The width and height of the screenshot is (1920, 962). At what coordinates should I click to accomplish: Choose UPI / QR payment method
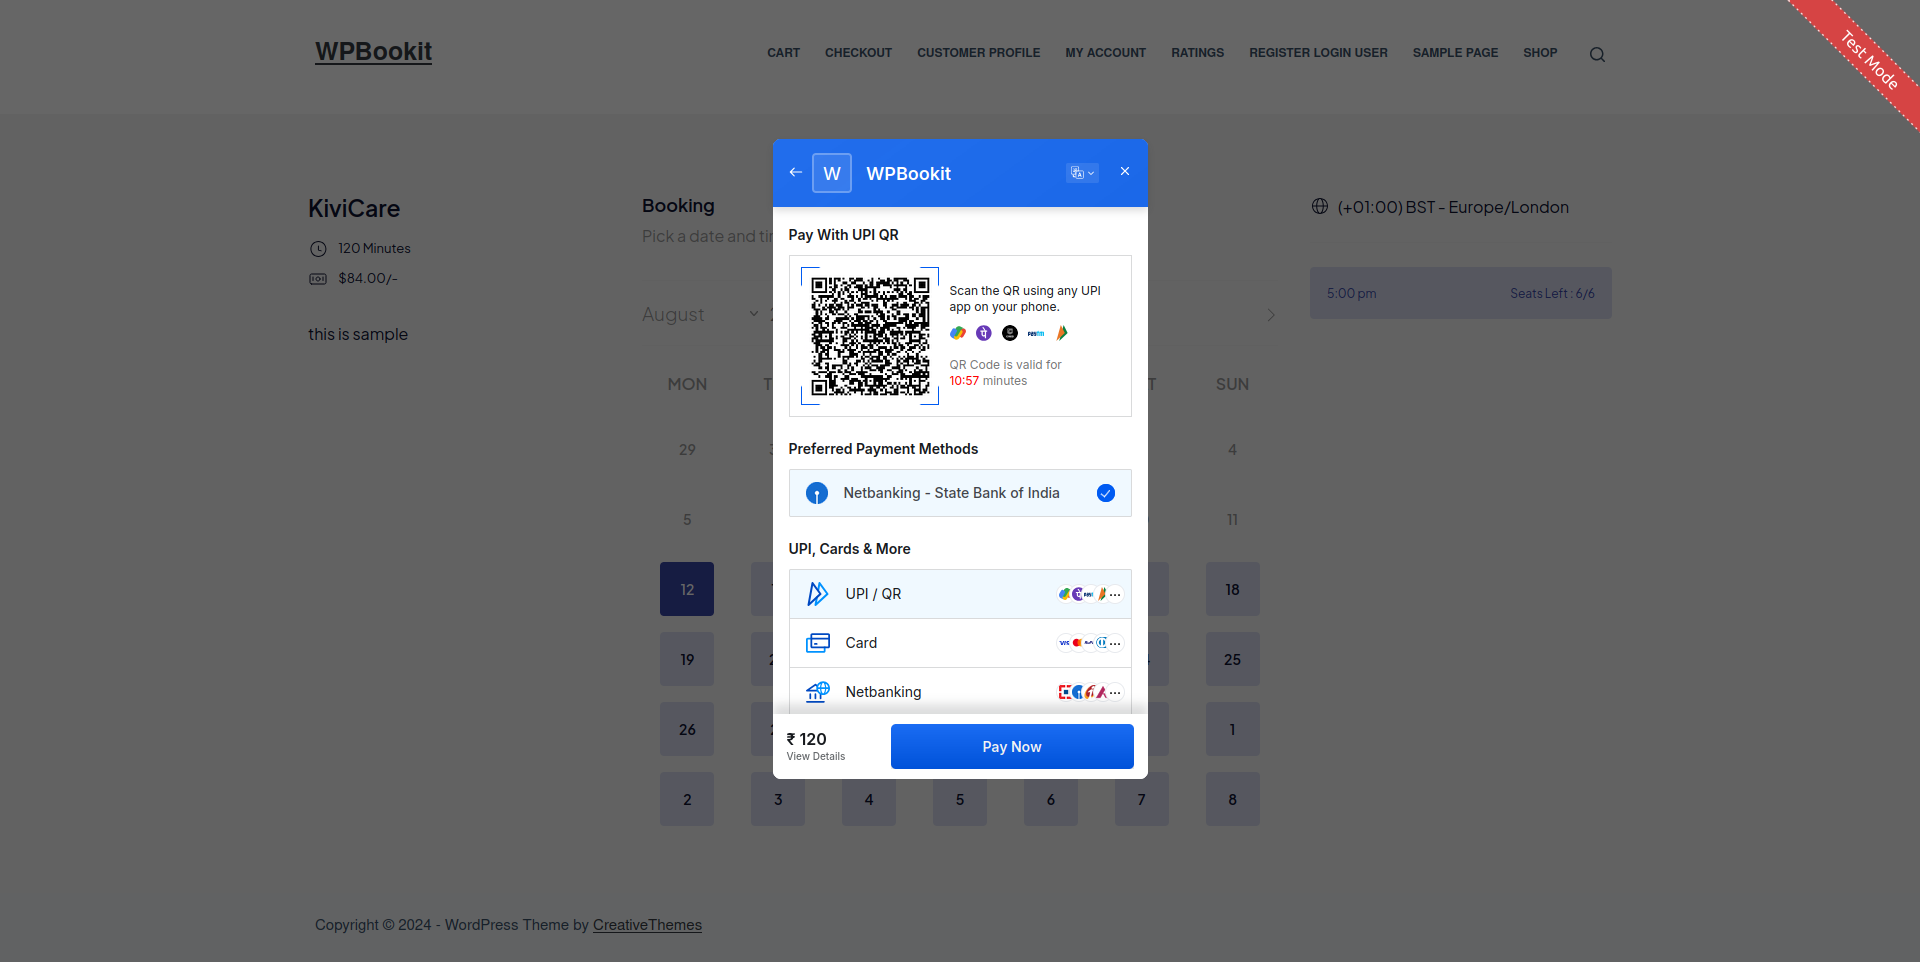(960, 594)
